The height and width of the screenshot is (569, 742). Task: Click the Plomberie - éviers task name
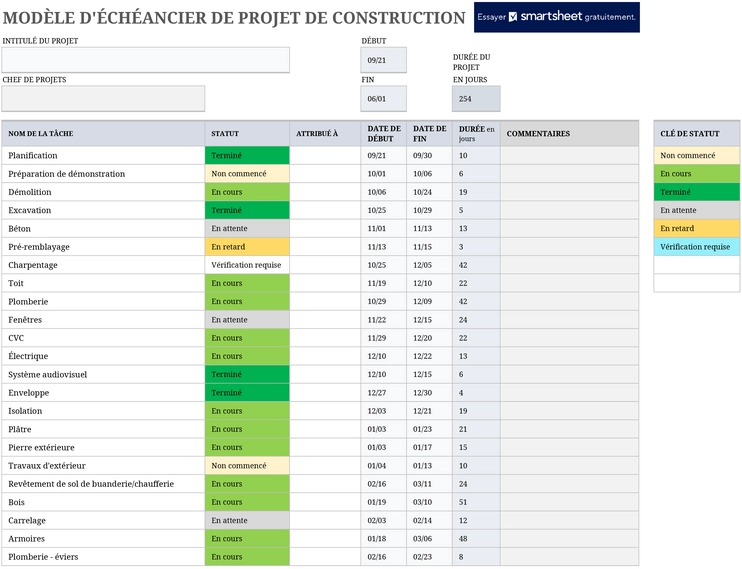pyautogui.click(x=43, y=557)
